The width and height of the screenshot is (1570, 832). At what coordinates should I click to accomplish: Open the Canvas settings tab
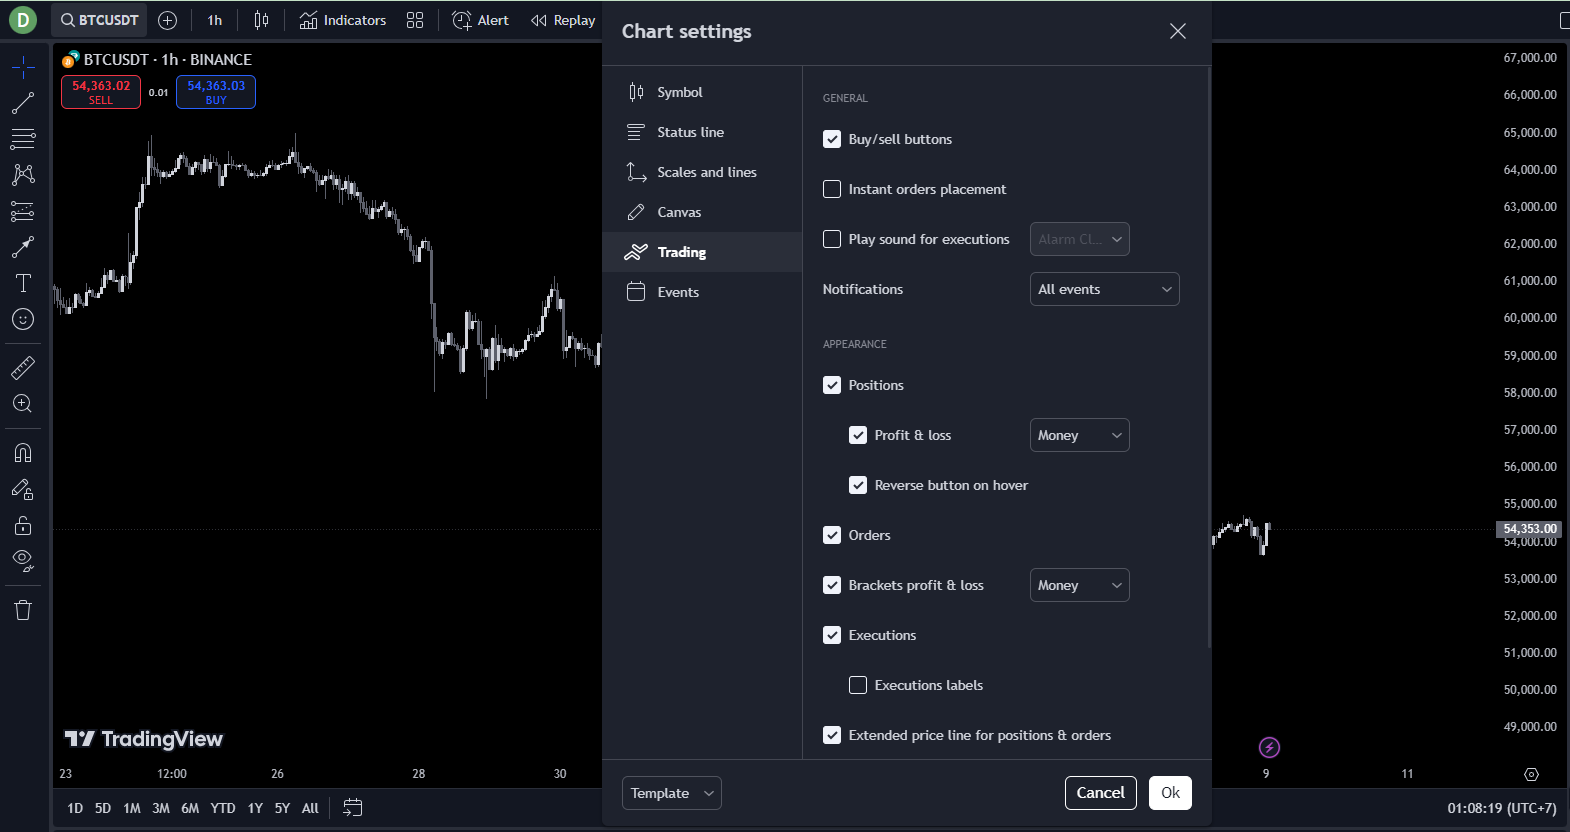[x=703, y=212]
